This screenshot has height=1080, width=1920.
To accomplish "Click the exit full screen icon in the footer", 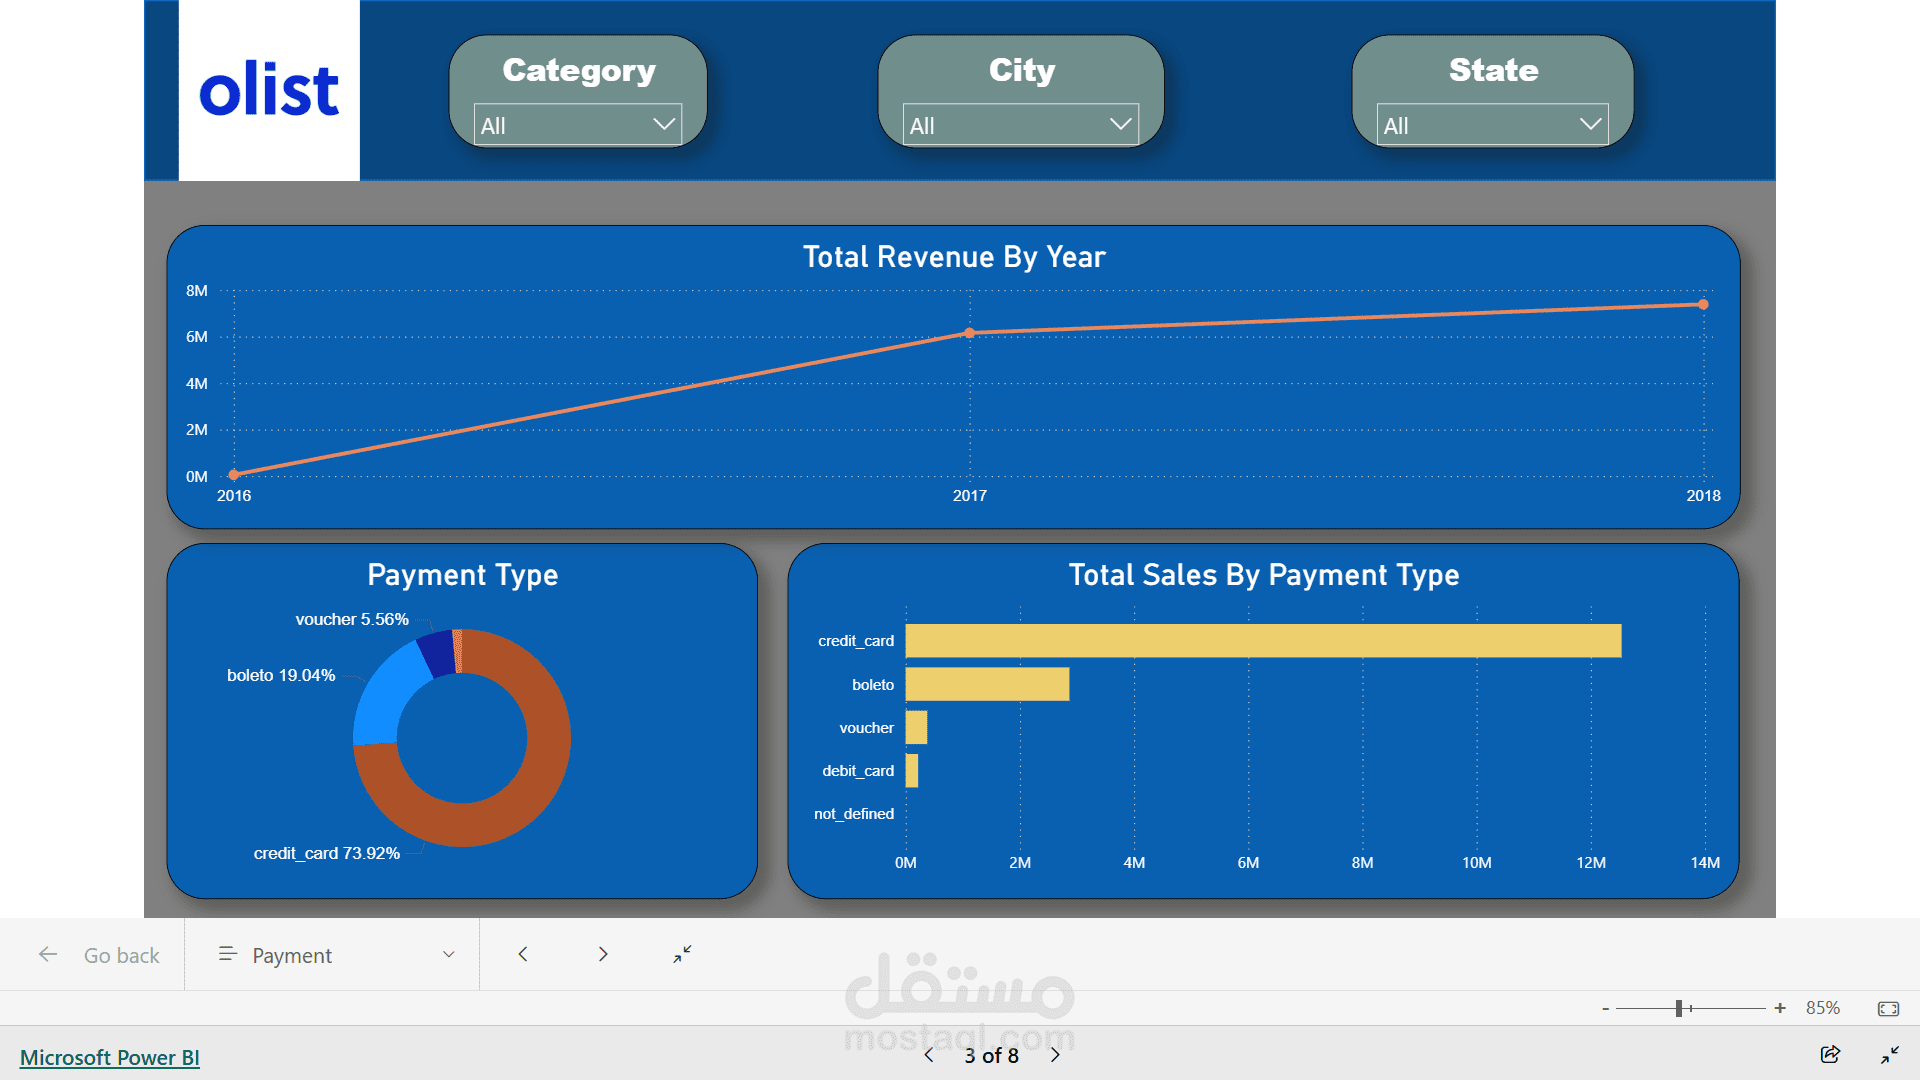I will [1889, 1055].
